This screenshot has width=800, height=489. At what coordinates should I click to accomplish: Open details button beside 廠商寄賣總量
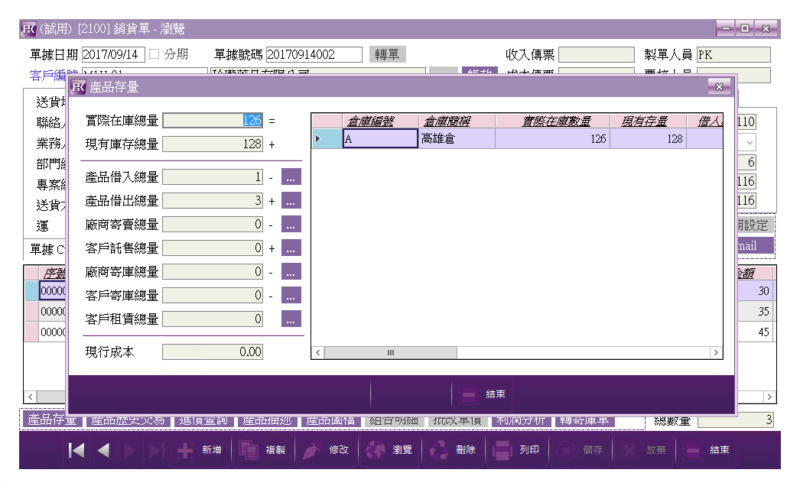[x=291, y=224]
